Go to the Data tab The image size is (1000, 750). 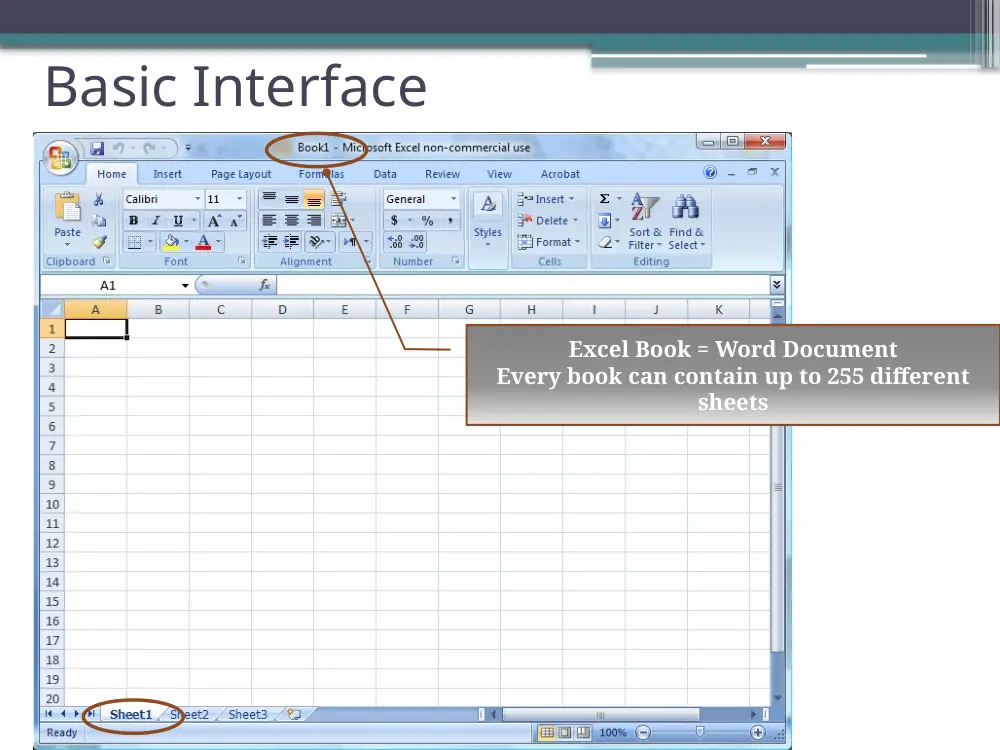click(385, 174)
